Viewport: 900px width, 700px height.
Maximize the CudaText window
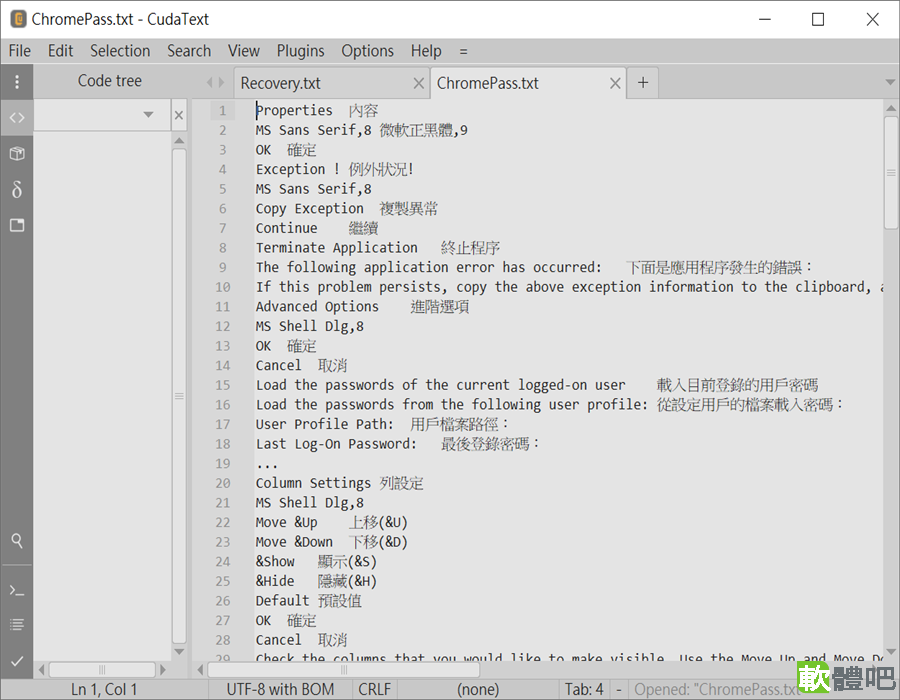coord(818,19)
